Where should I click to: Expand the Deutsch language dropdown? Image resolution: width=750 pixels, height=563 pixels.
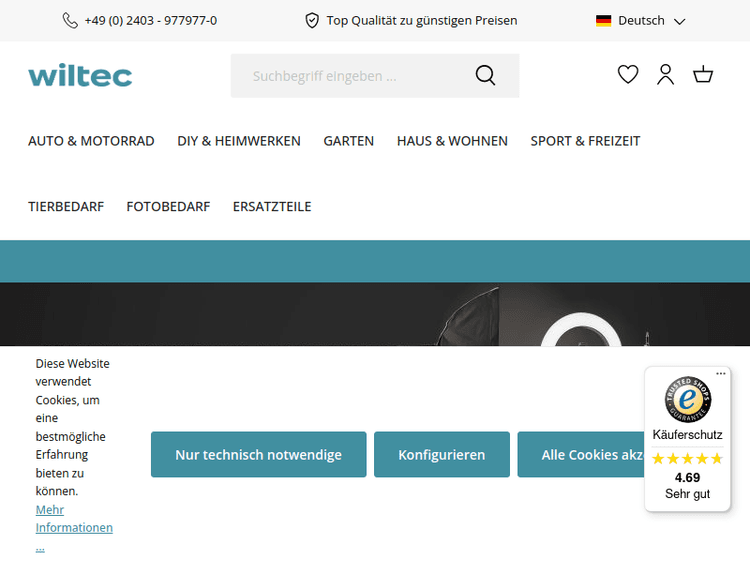[x=679, y=21]
